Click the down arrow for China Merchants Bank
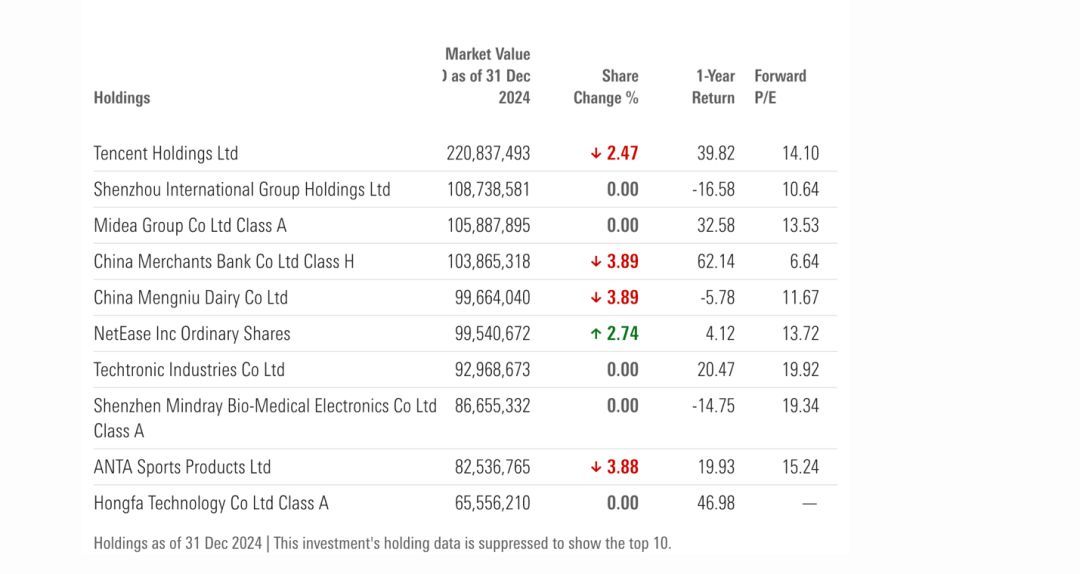The image size is (1080, 574). click(x=596, y=262)
